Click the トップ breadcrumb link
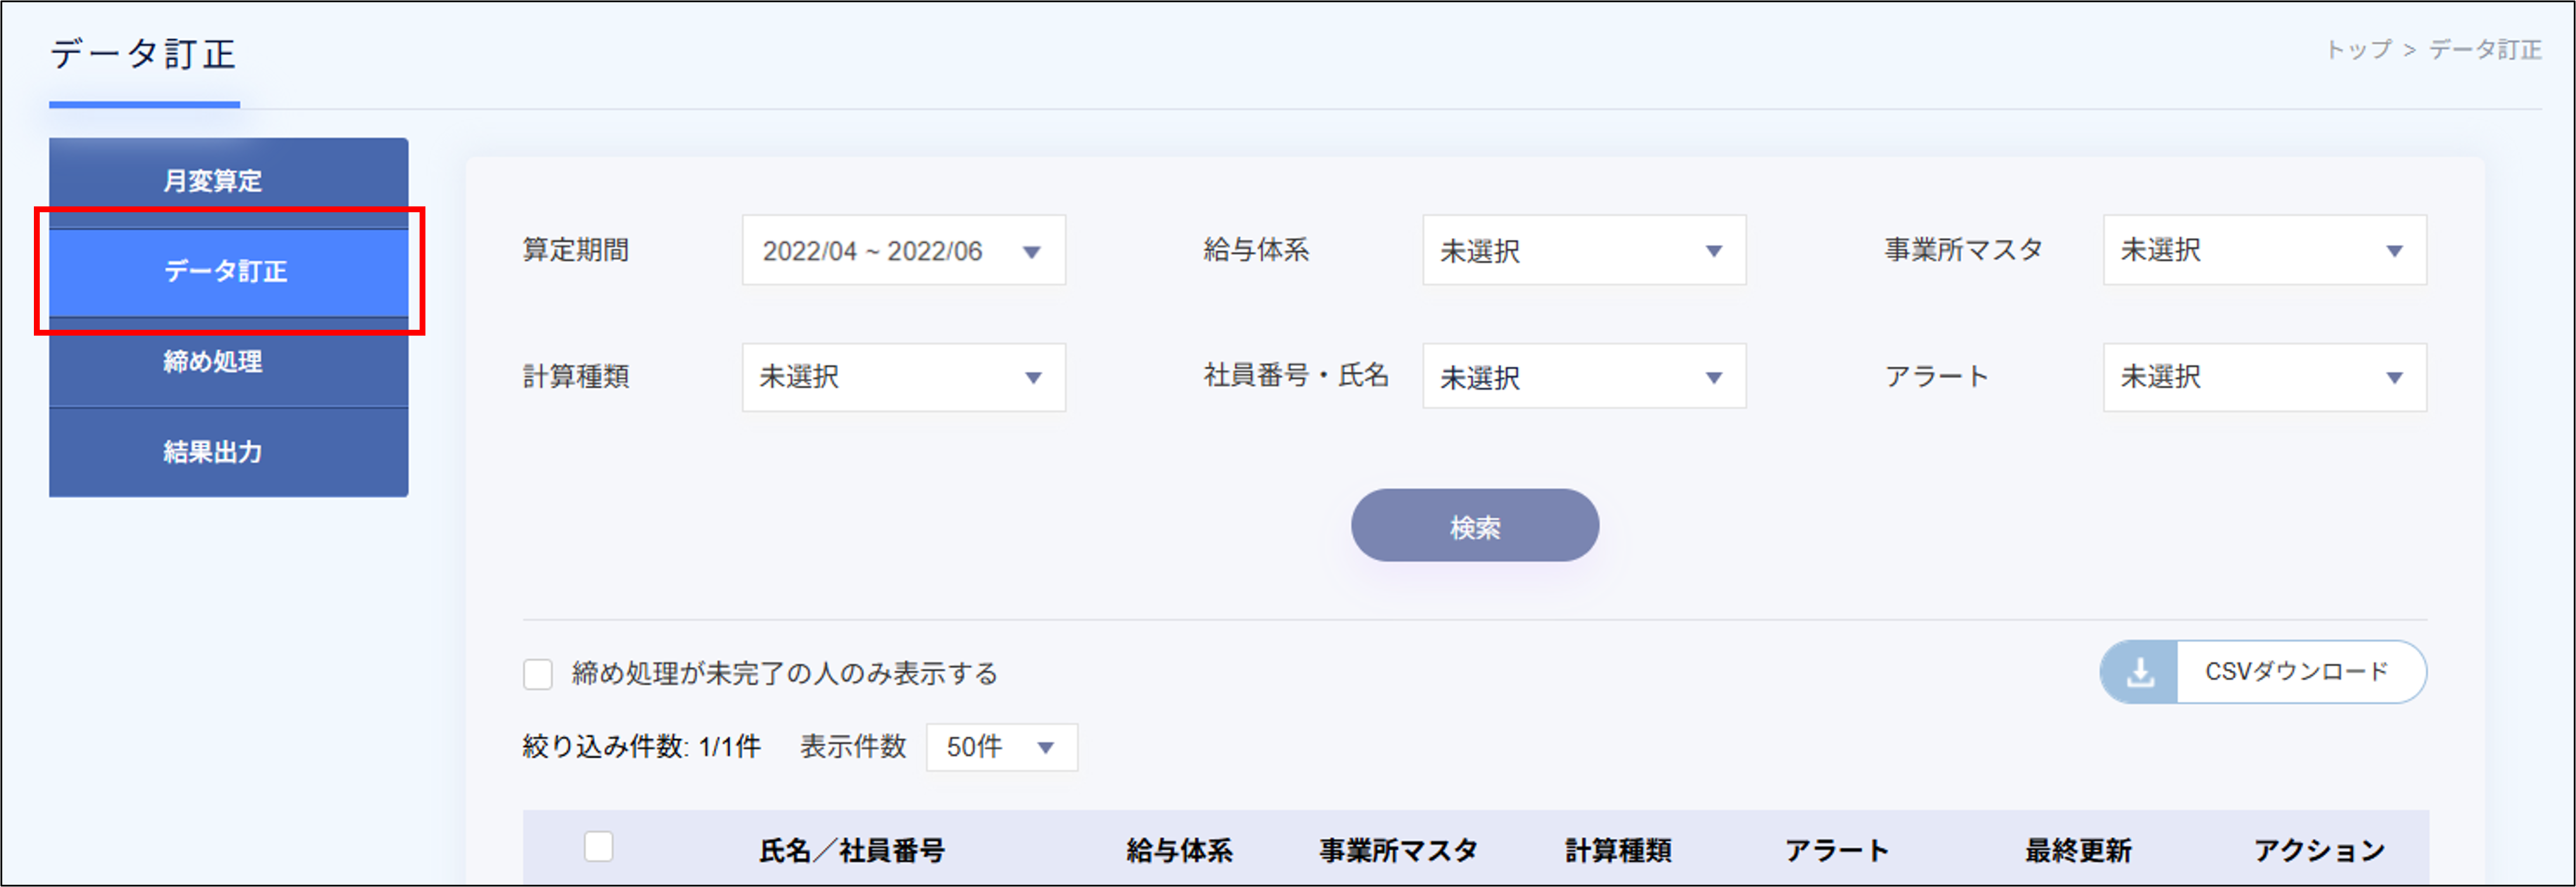2576x887 pixels. tap(2358, 49)
